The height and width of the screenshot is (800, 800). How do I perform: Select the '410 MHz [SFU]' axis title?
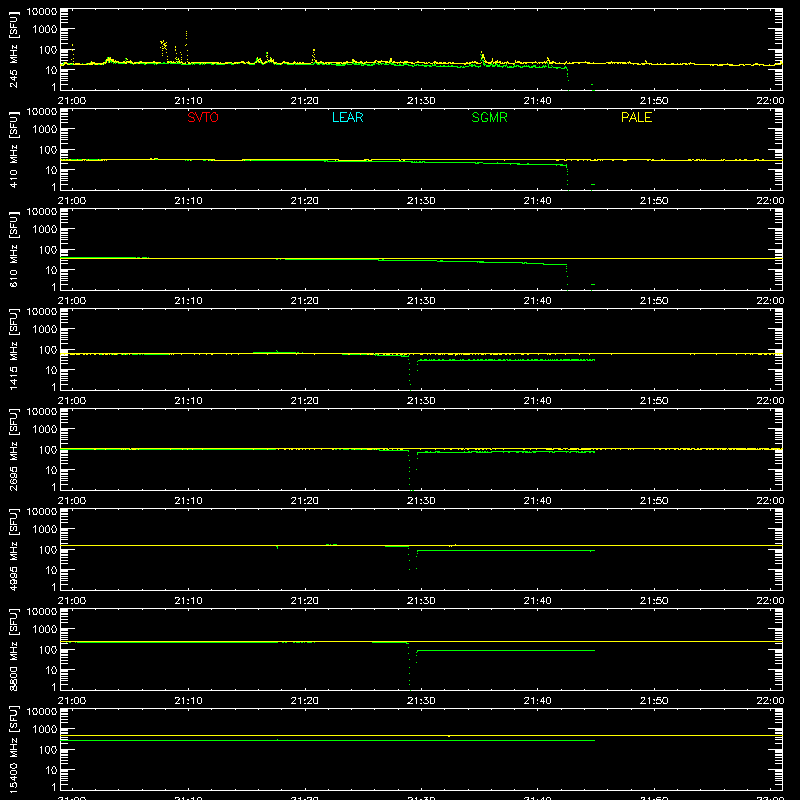point(13,149)
